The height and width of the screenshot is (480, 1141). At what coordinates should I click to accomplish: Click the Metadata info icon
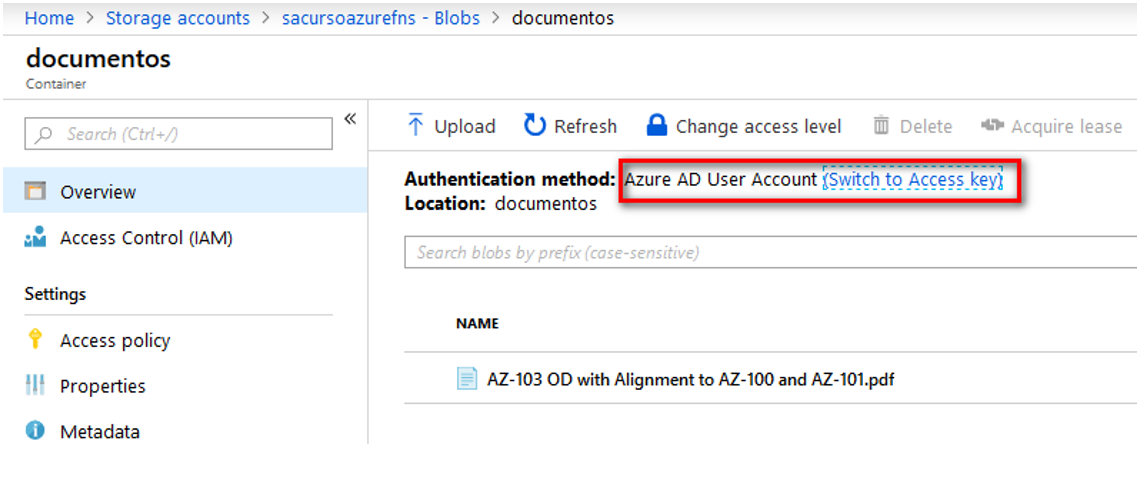click(x=35, y=431)
